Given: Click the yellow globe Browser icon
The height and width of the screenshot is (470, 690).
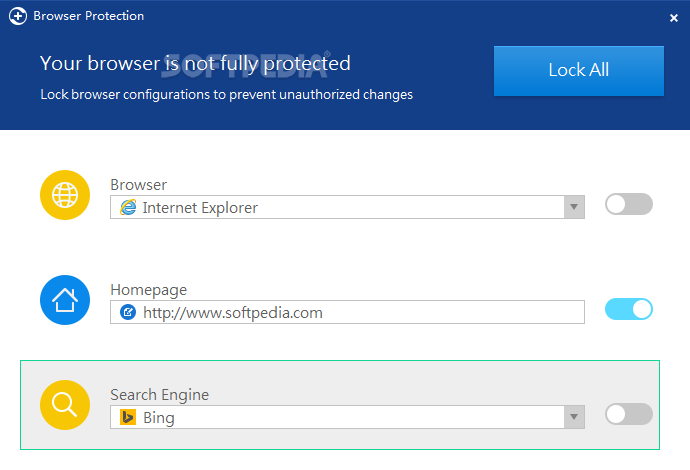Looking at the screenshot, I should (x=65, y=195).
